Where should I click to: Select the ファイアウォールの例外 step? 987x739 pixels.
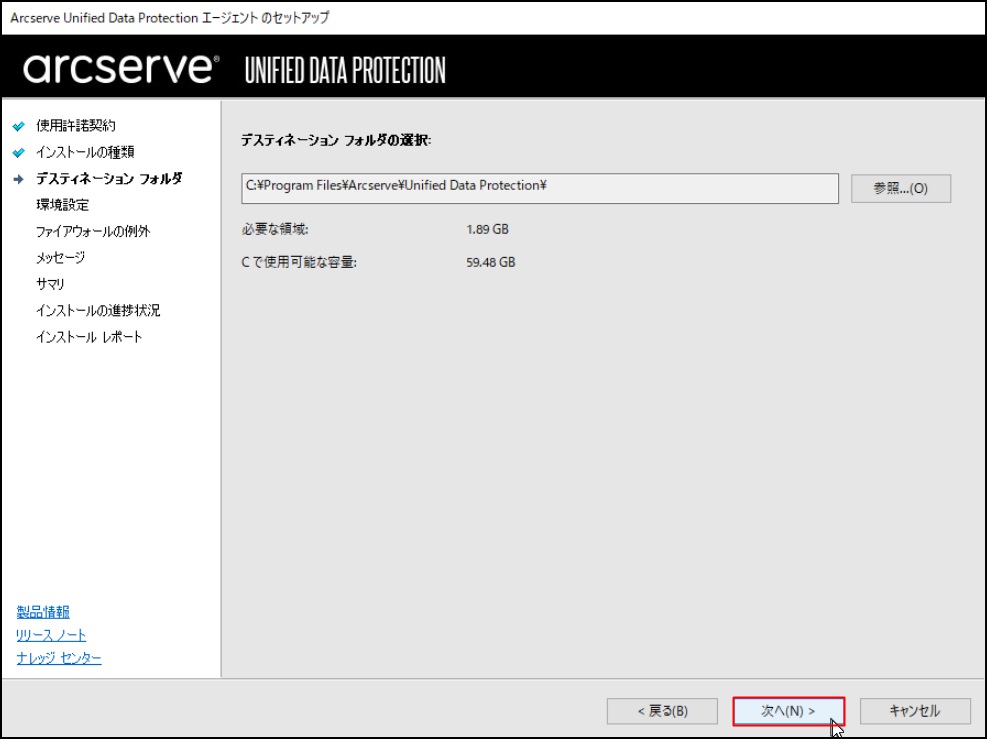coord(93,232)
